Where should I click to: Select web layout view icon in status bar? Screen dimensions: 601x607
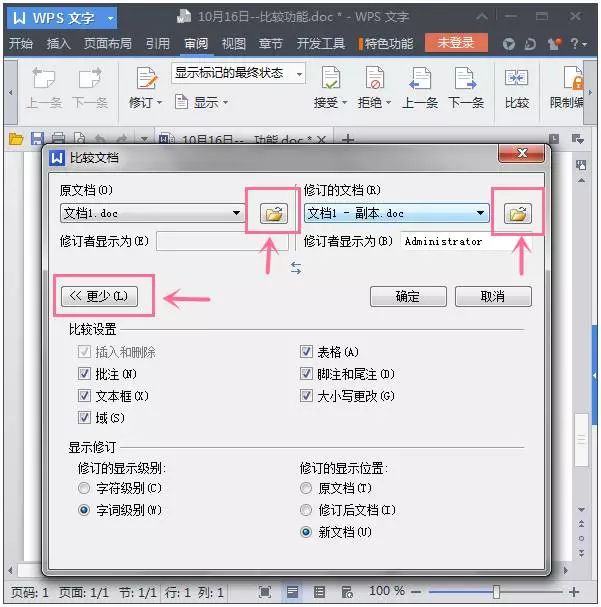[x=347, y=592]
